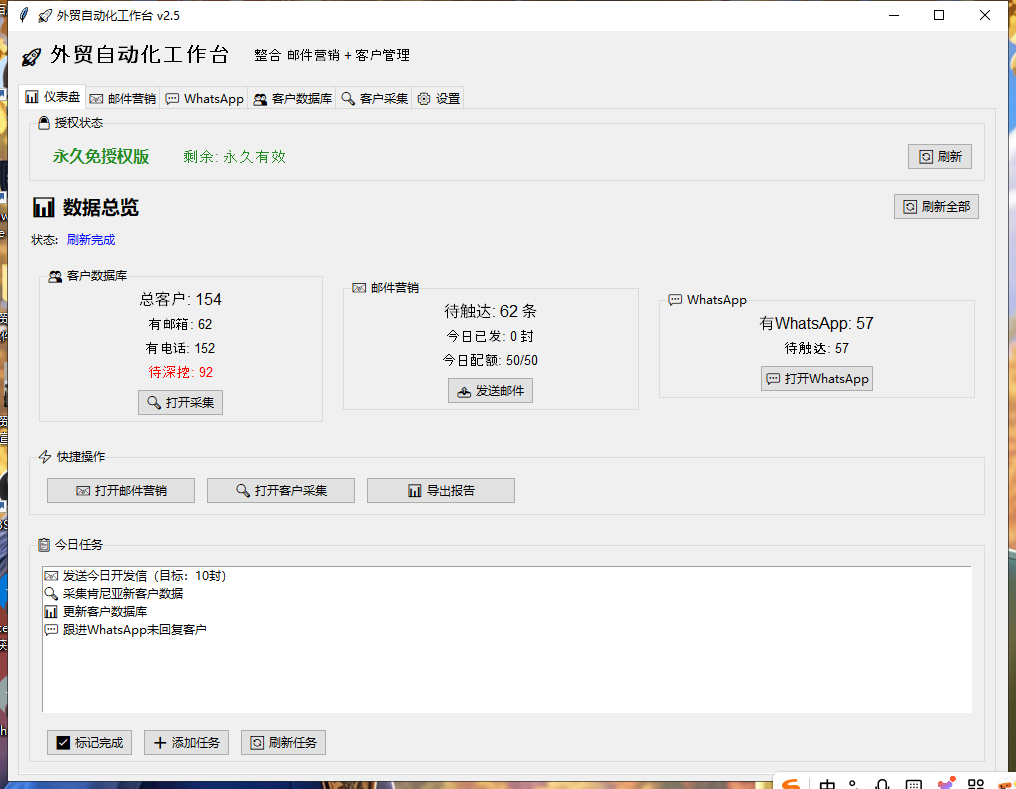The image size is (1016, 789).
Task: Switch to the 仪表盘 tab
Action: pyautogui.click(x=52, y=97)
